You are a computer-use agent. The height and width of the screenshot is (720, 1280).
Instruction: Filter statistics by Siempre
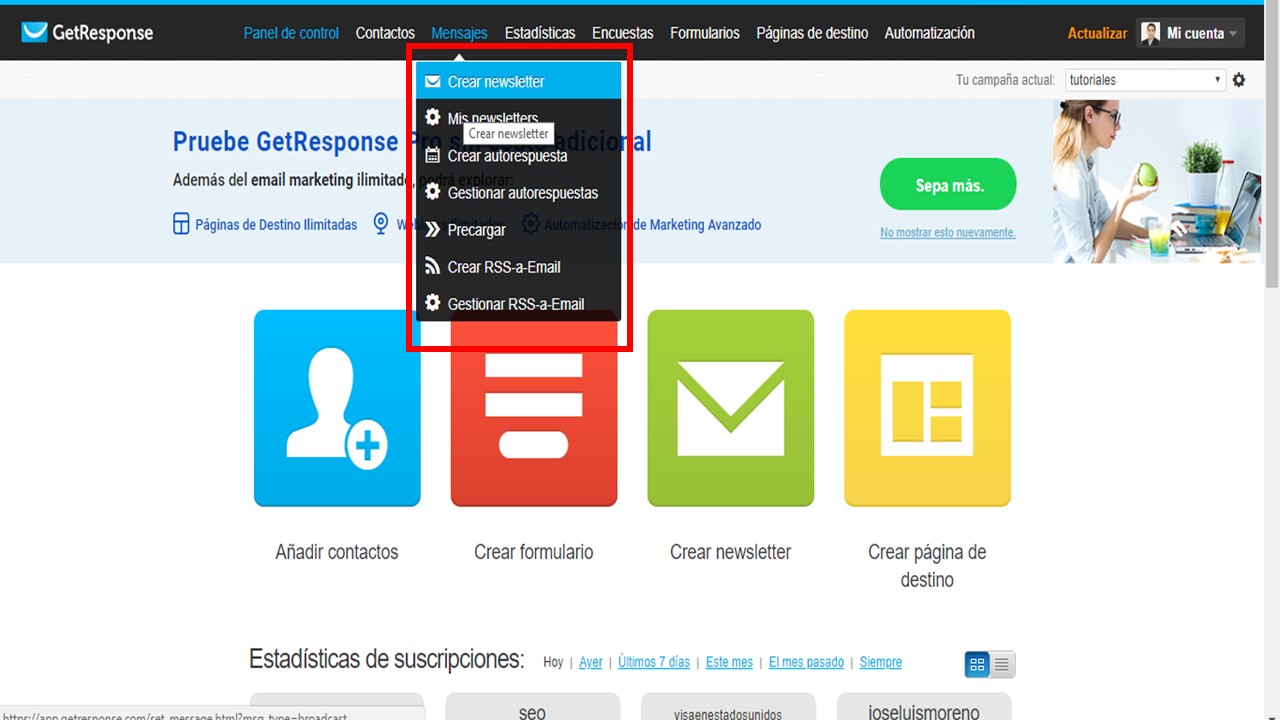click(x=880, y=662)
